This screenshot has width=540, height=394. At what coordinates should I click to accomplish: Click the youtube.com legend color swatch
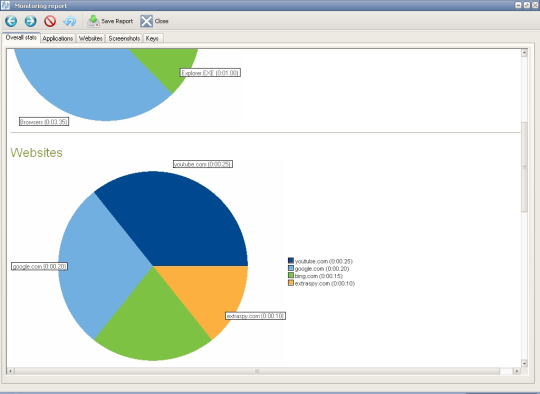click(291, 261)
